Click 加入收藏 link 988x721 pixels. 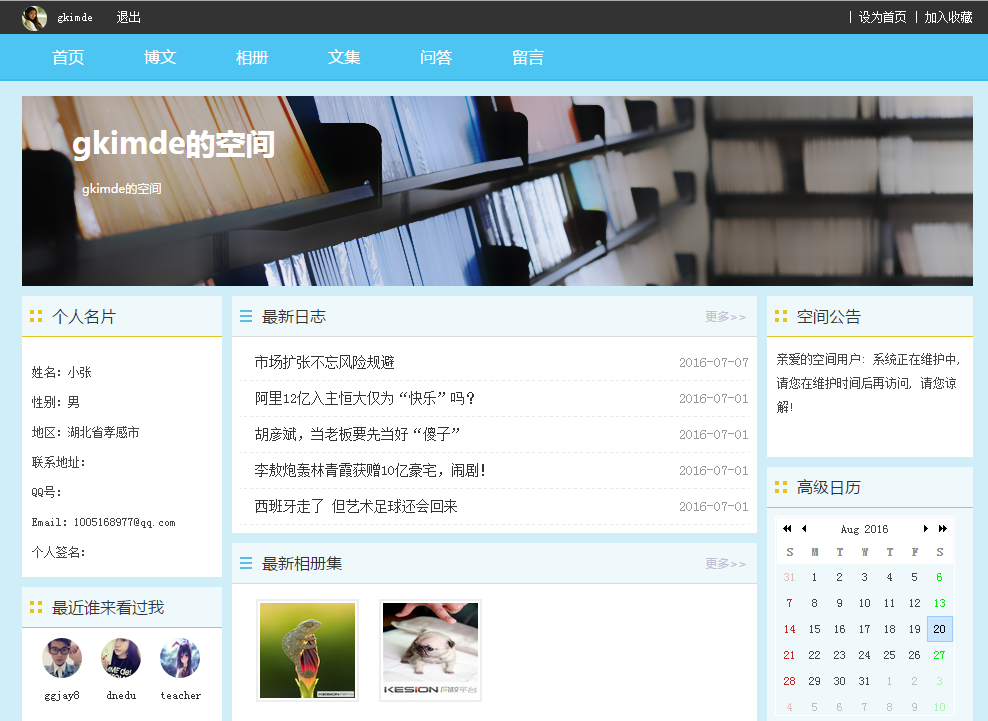(x=948, y=18)
